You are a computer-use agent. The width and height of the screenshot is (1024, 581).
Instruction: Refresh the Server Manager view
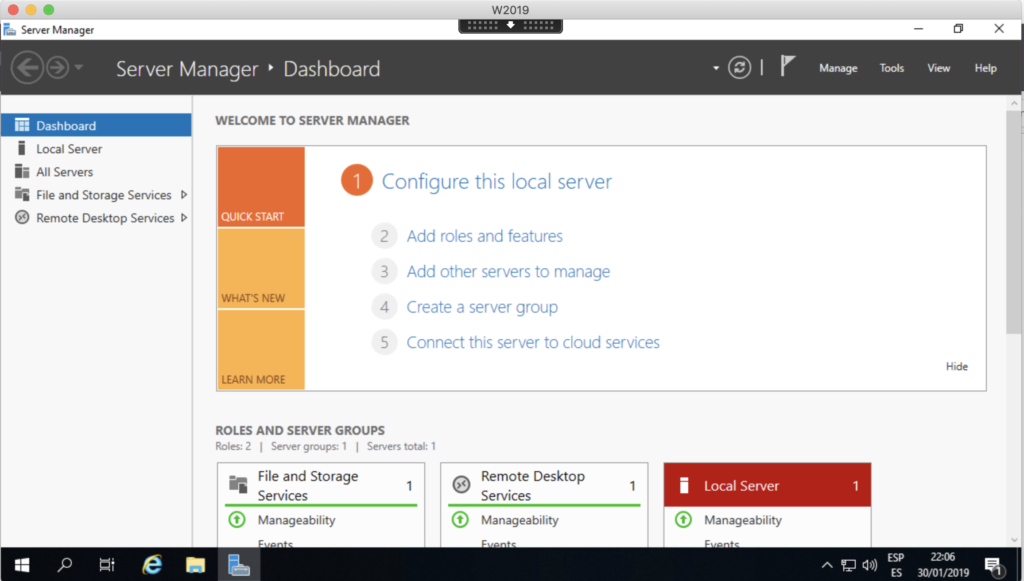[x=739, y=67]
